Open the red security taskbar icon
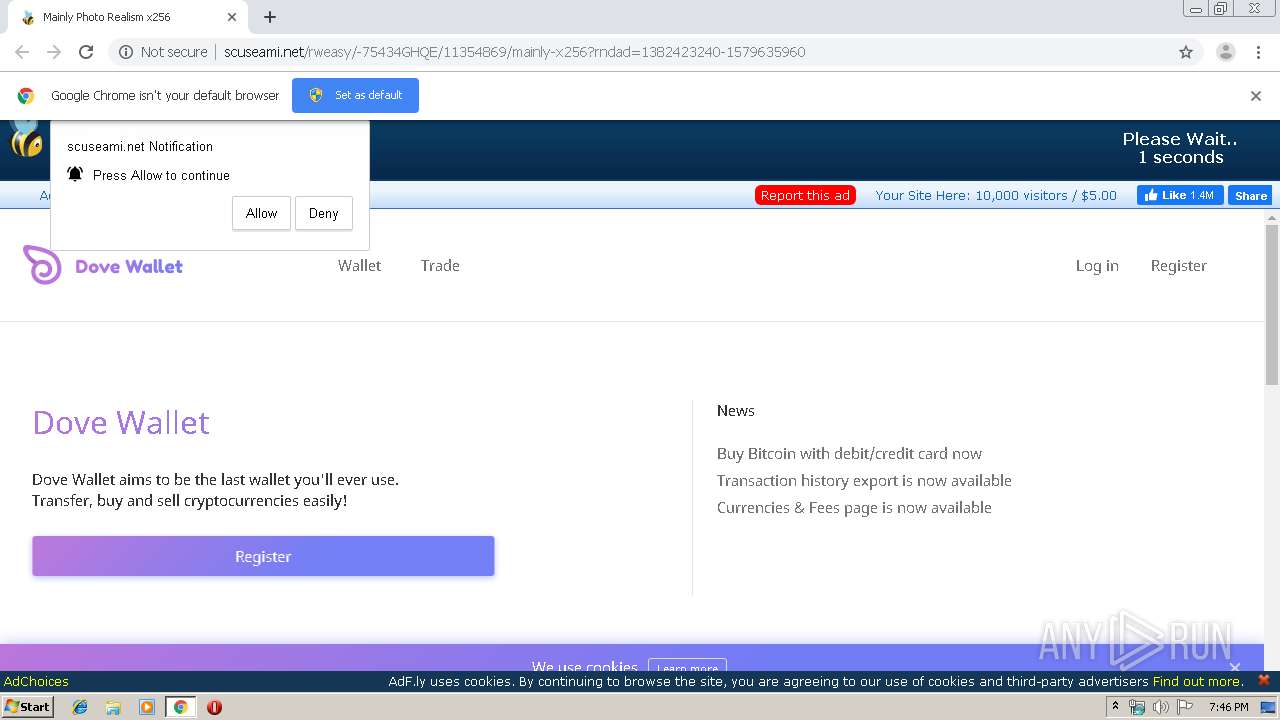 (214, 707)
